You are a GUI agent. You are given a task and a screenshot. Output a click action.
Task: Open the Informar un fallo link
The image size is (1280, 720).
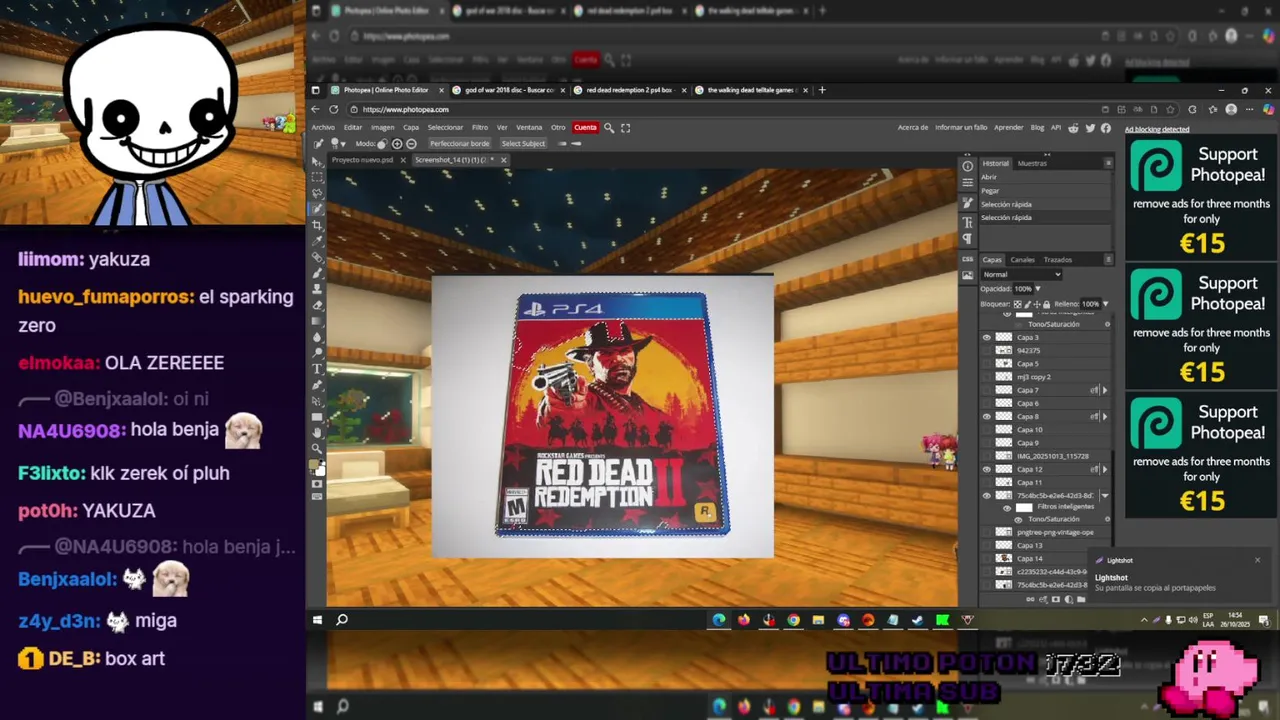(961, 128)
